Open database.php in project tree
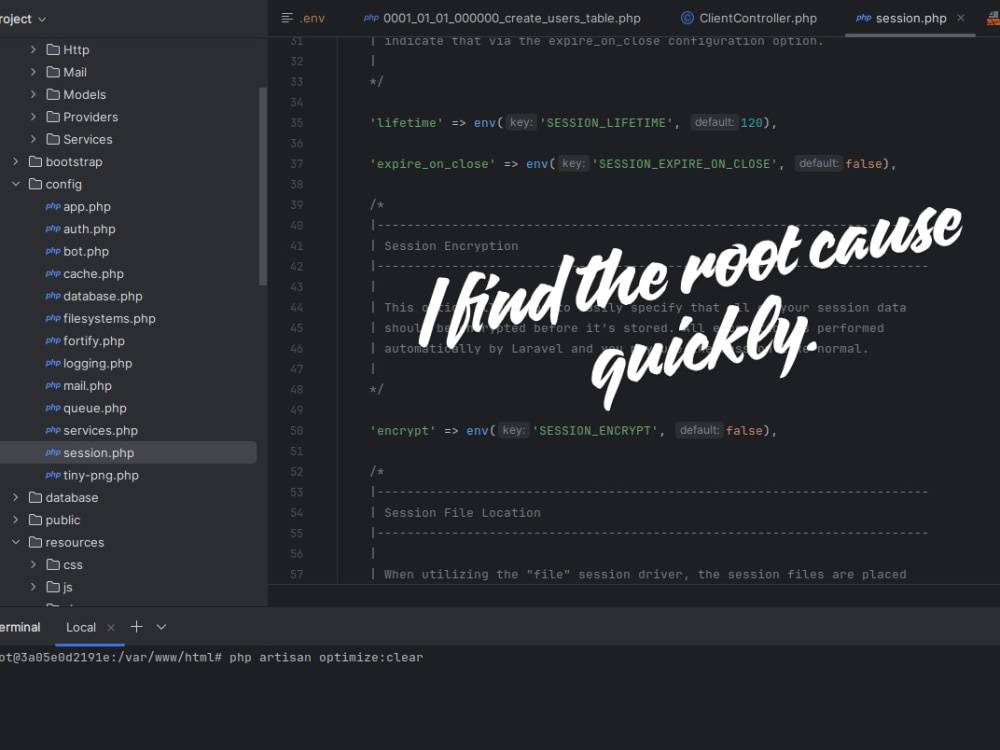 click(103, 296)
